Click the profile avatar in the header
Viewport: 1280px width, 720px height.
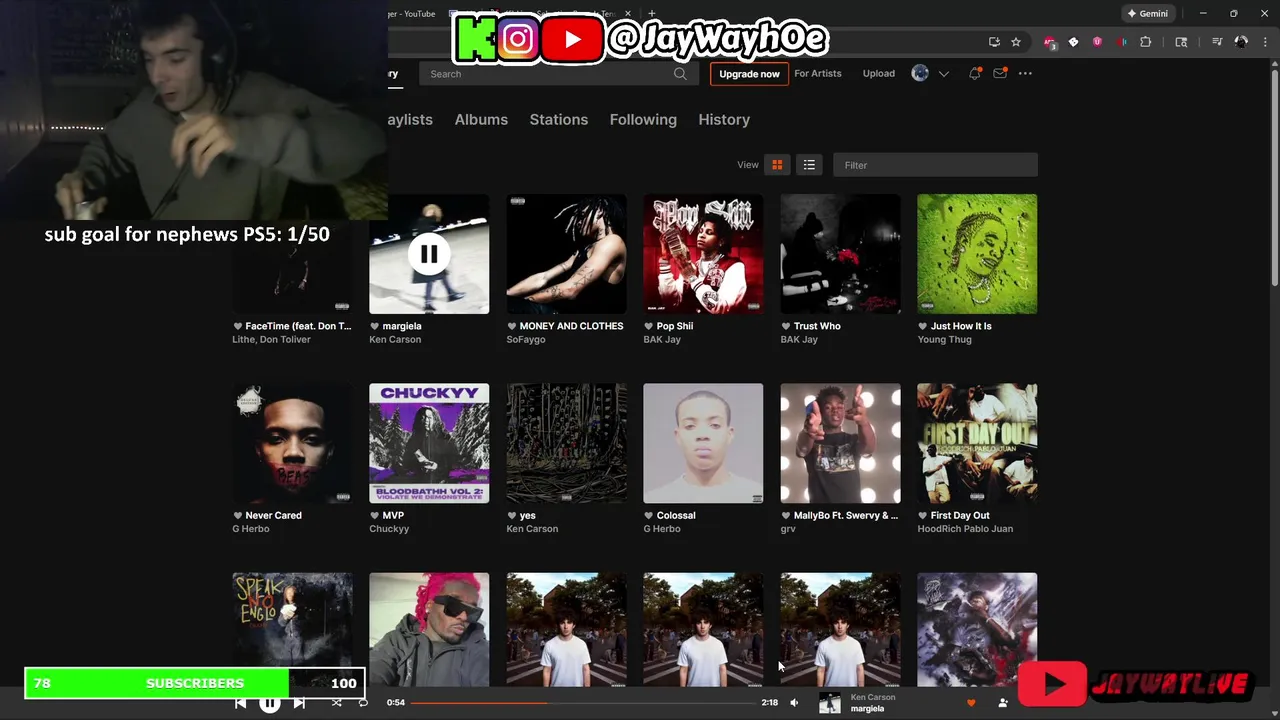(x=920, y=74)
